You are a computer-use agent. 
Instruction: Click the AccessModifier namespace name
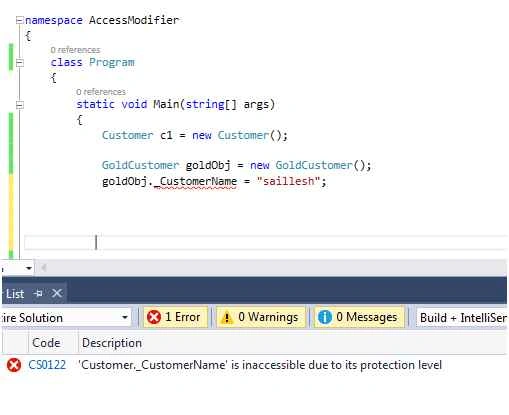tap(134, 20)
